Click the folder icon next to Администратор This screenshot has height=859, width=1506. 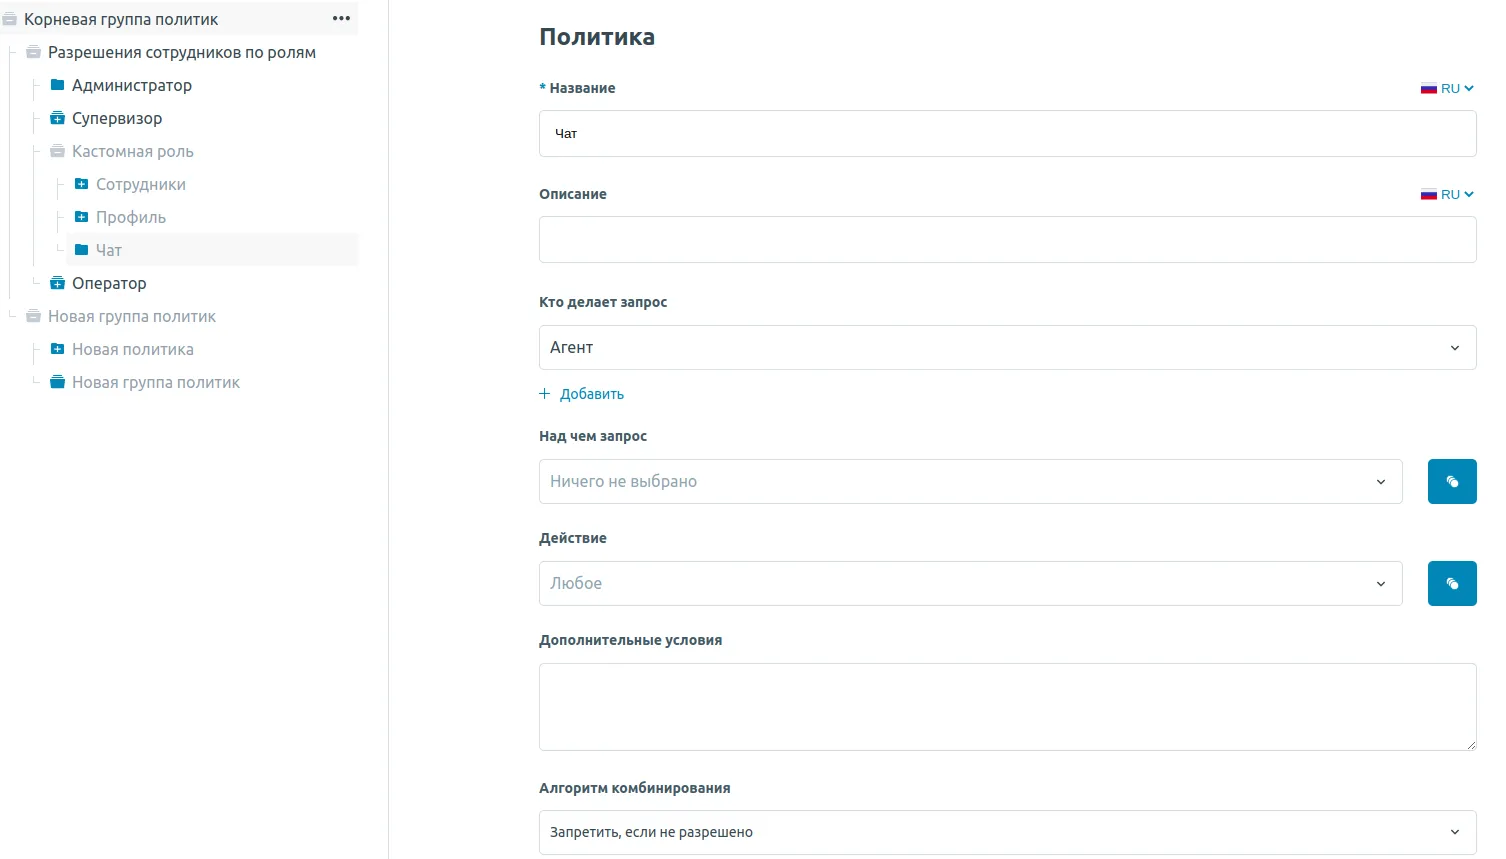pos(58,85)
